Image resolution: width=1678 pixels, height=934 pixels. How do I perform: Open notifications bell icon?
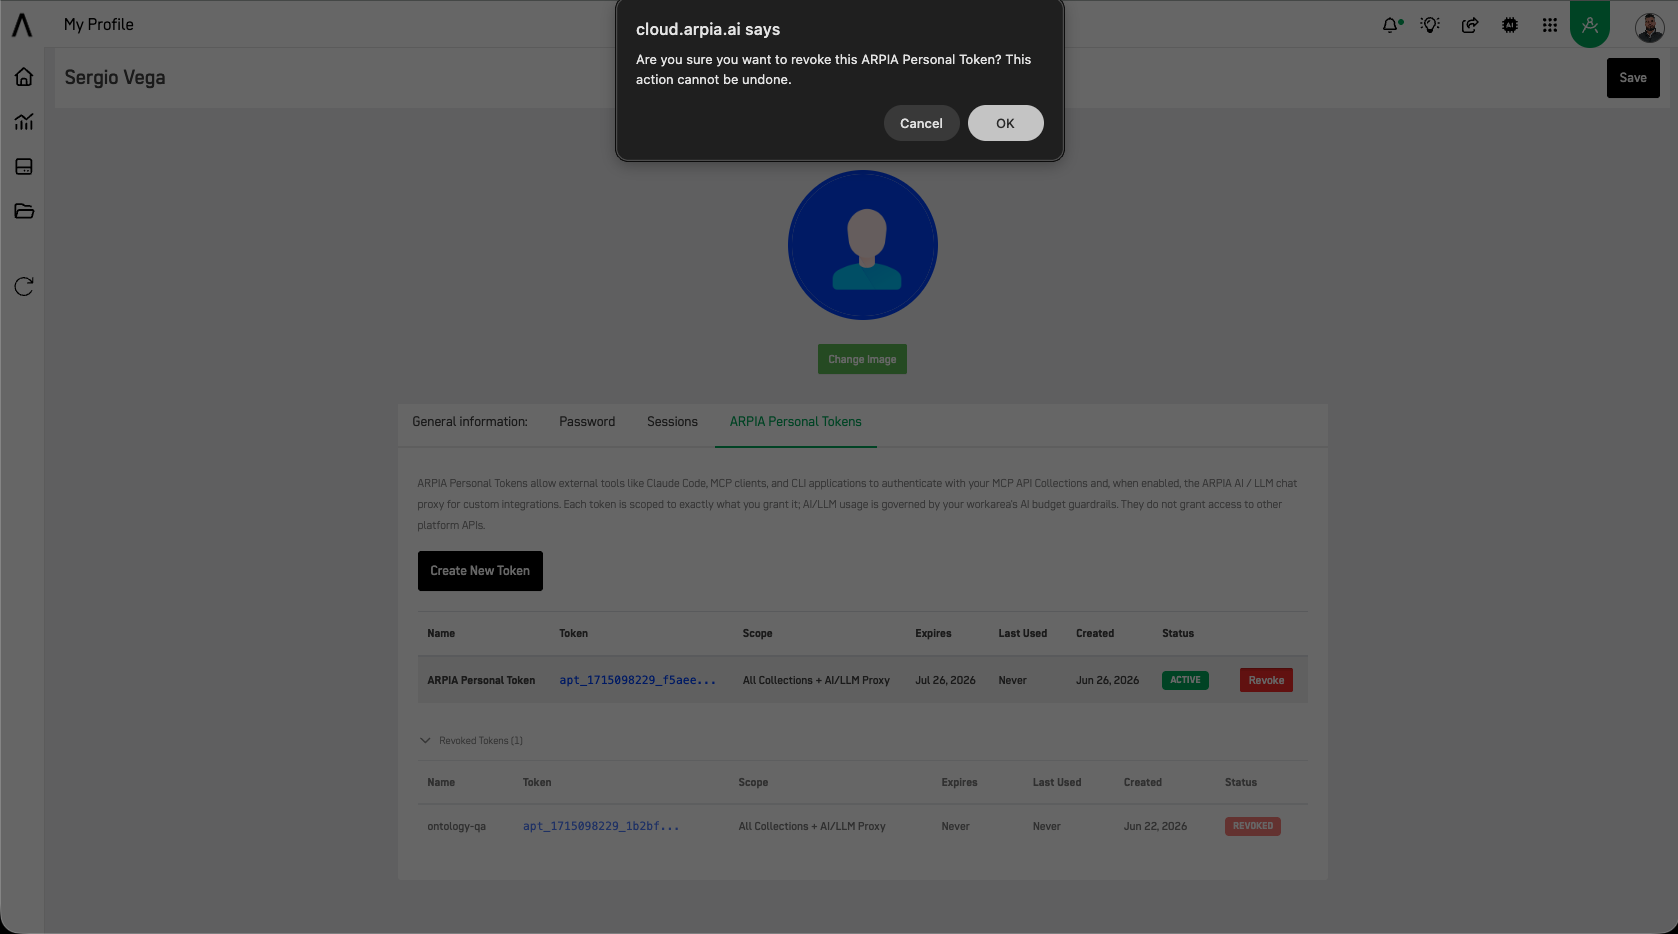click(x=1391, y=25)
